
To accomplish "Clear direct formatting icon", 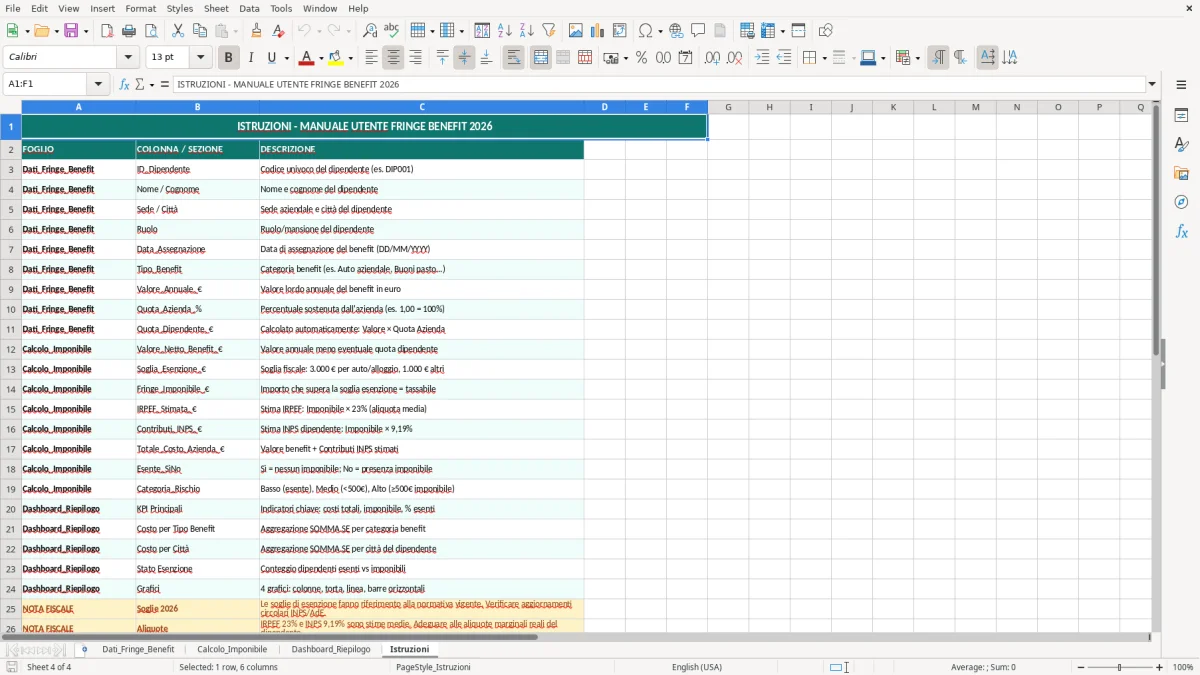I will click(279, 31).
